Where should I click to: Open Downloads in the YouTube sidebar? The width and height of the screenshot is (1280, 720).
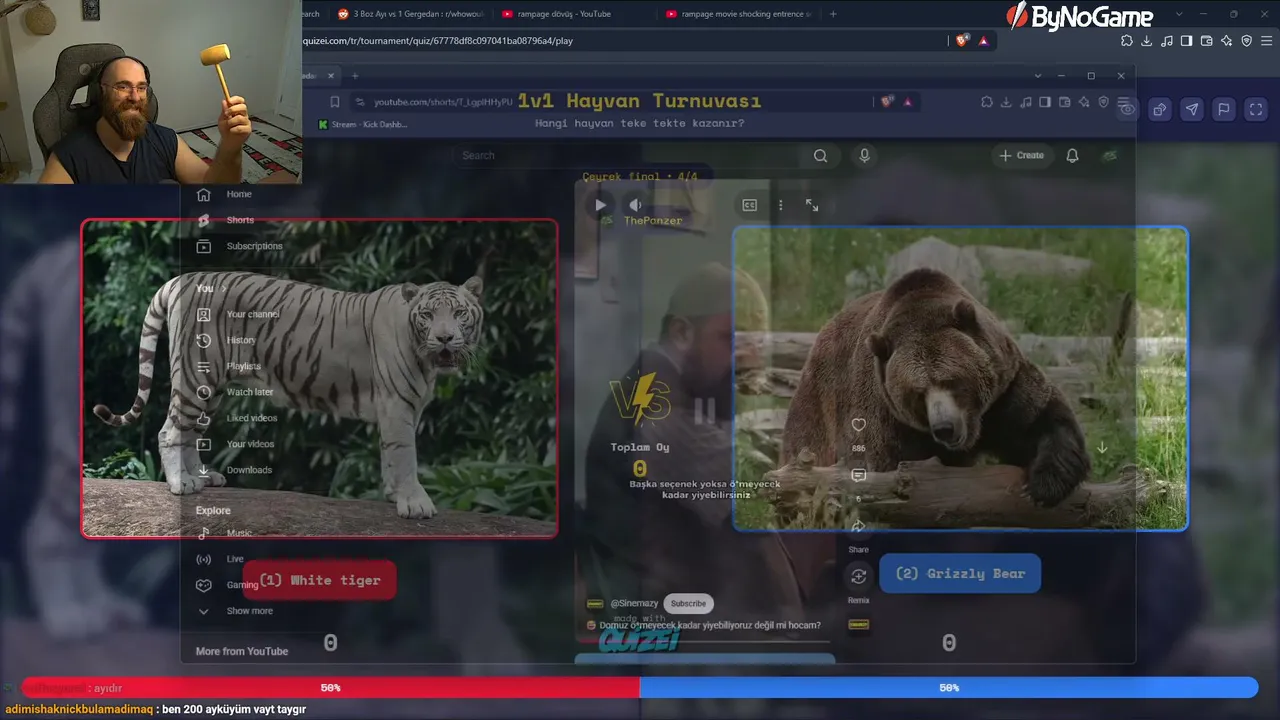point(235,470)
